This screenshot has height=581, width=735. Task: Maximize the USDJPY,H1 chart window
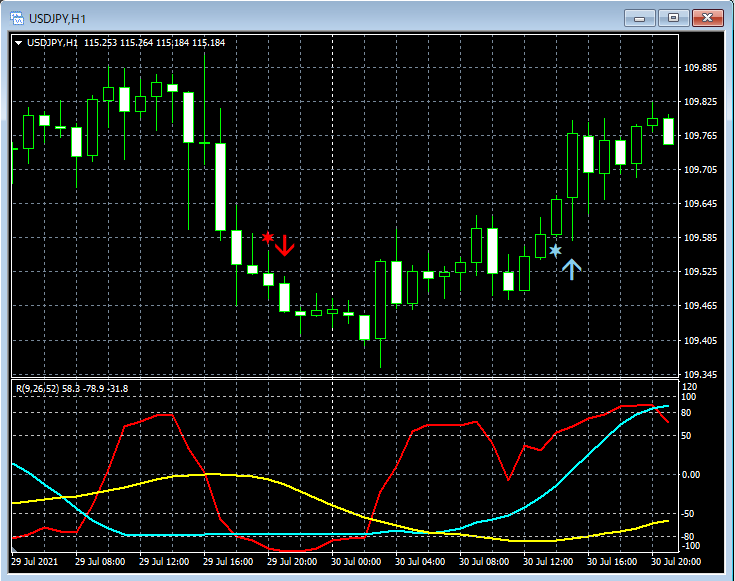pos(673,18)
